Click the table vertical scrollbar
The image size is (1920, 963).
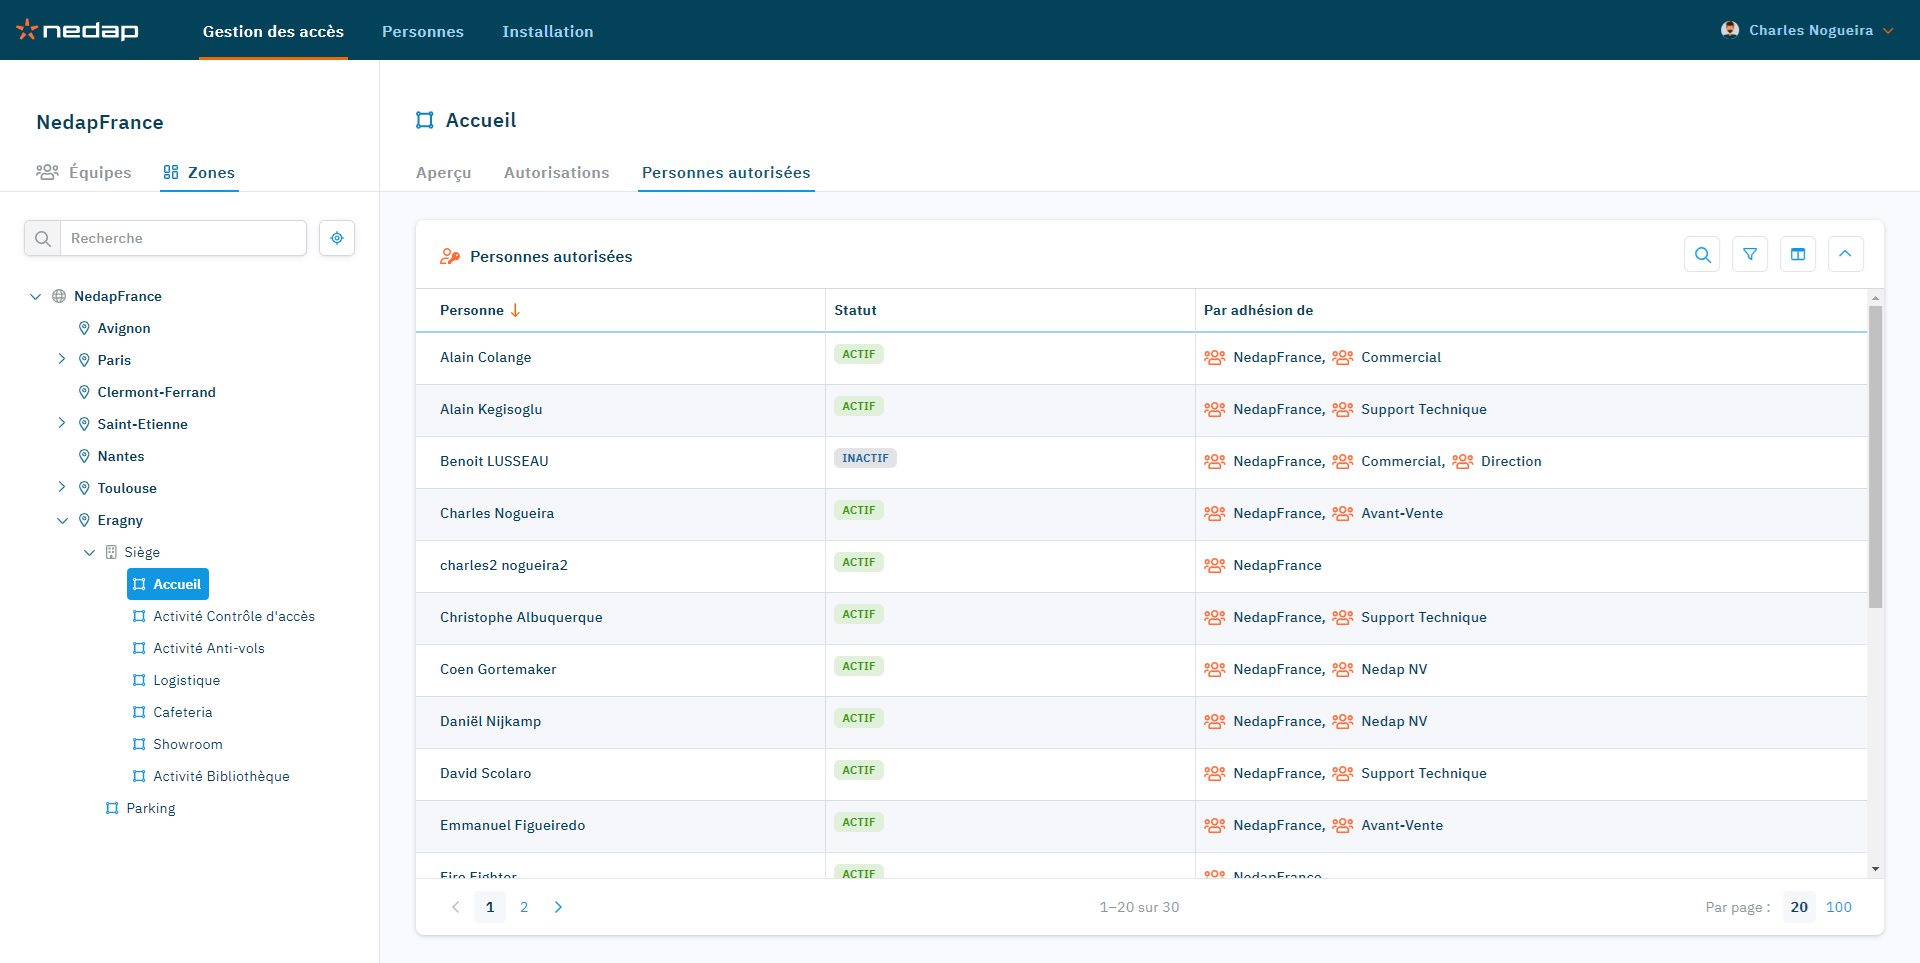1875,456
